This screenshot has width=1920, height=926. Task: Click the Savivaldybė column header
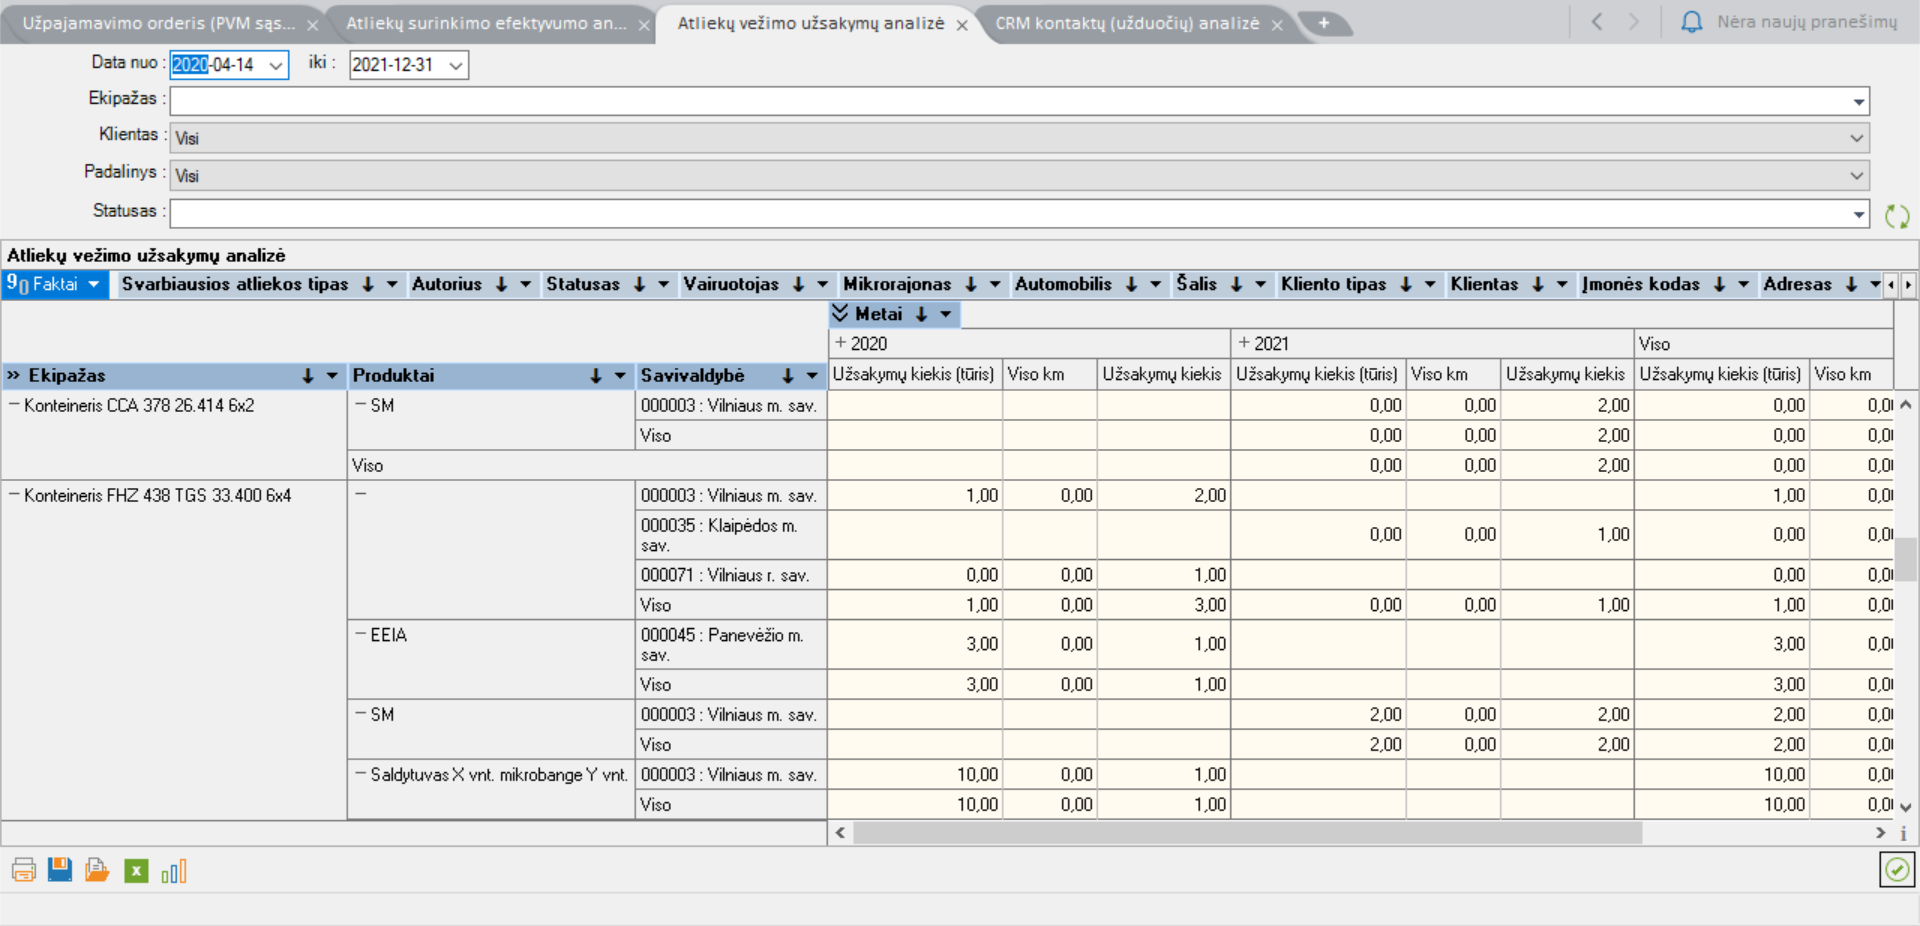[692, 376]
